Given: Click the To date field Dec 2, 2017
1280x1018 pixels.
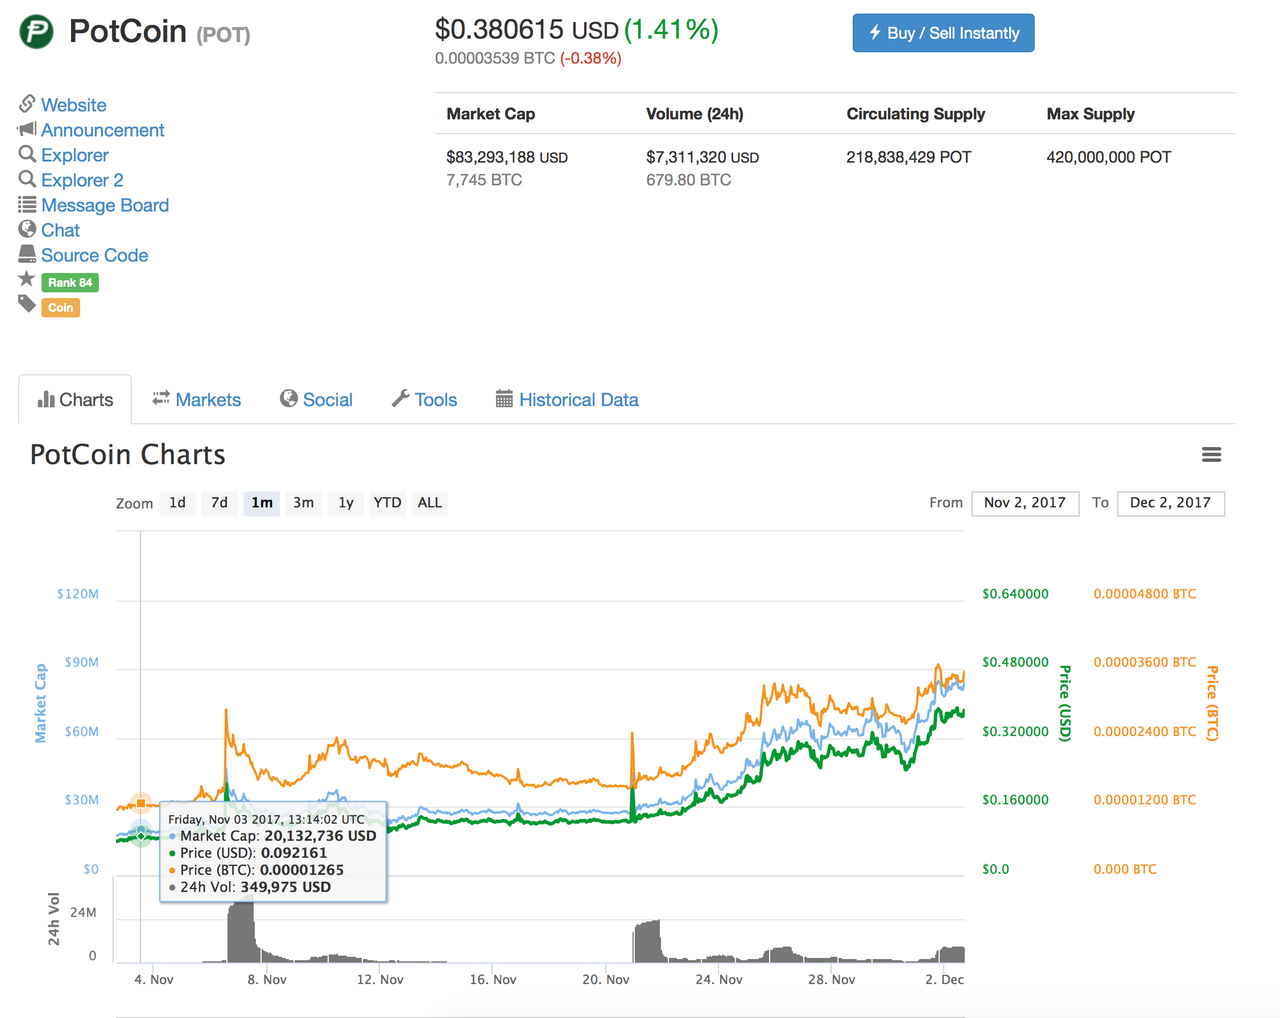Looking at the screenshot, I should [1170, 503].
